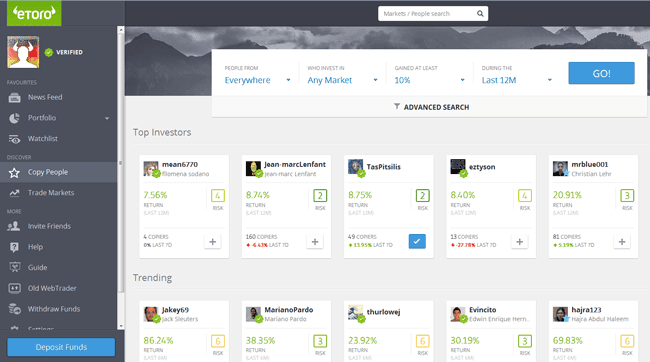This screenshot has height=362, width=650.
Task: Open the Help question mark icon
Action: coord(15,247)
